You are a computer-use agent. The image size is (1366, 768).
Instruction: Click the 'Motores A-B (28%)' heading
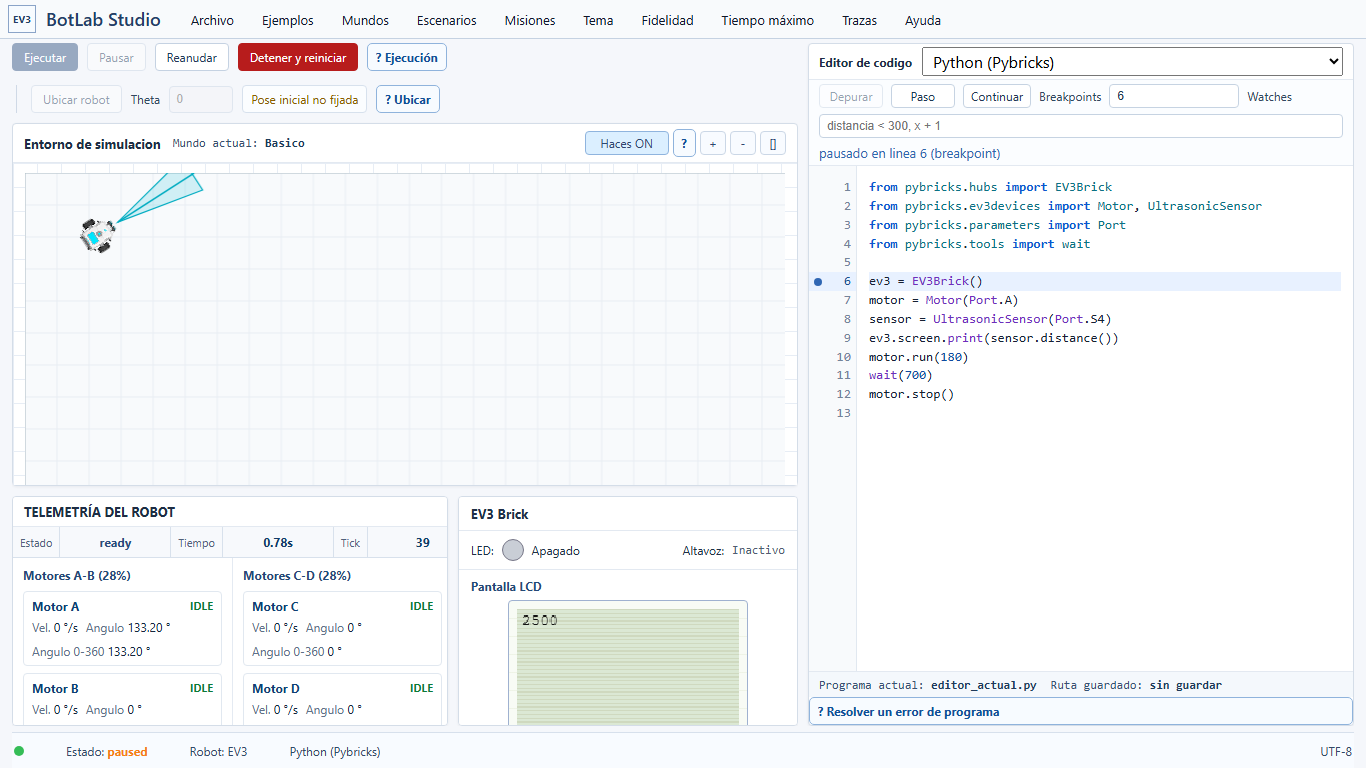coord(77,576)
